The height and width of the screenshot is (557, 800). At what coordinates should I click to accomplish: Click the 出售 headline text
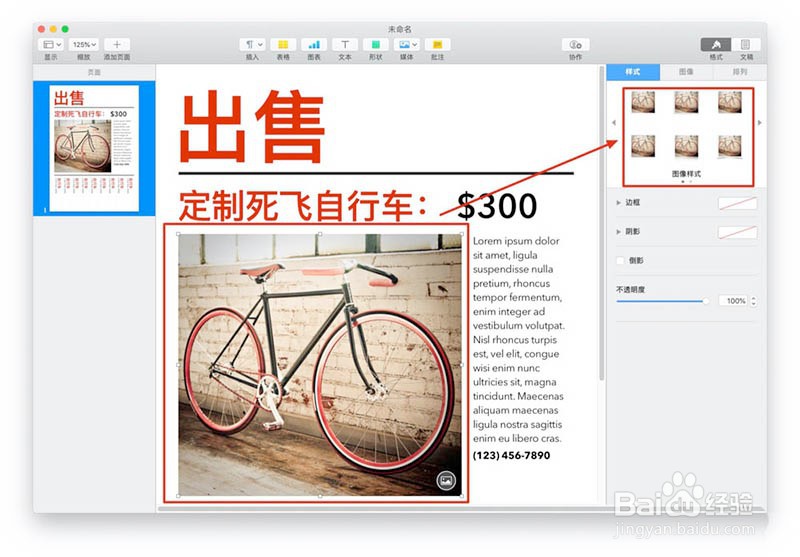pos(253,126)
